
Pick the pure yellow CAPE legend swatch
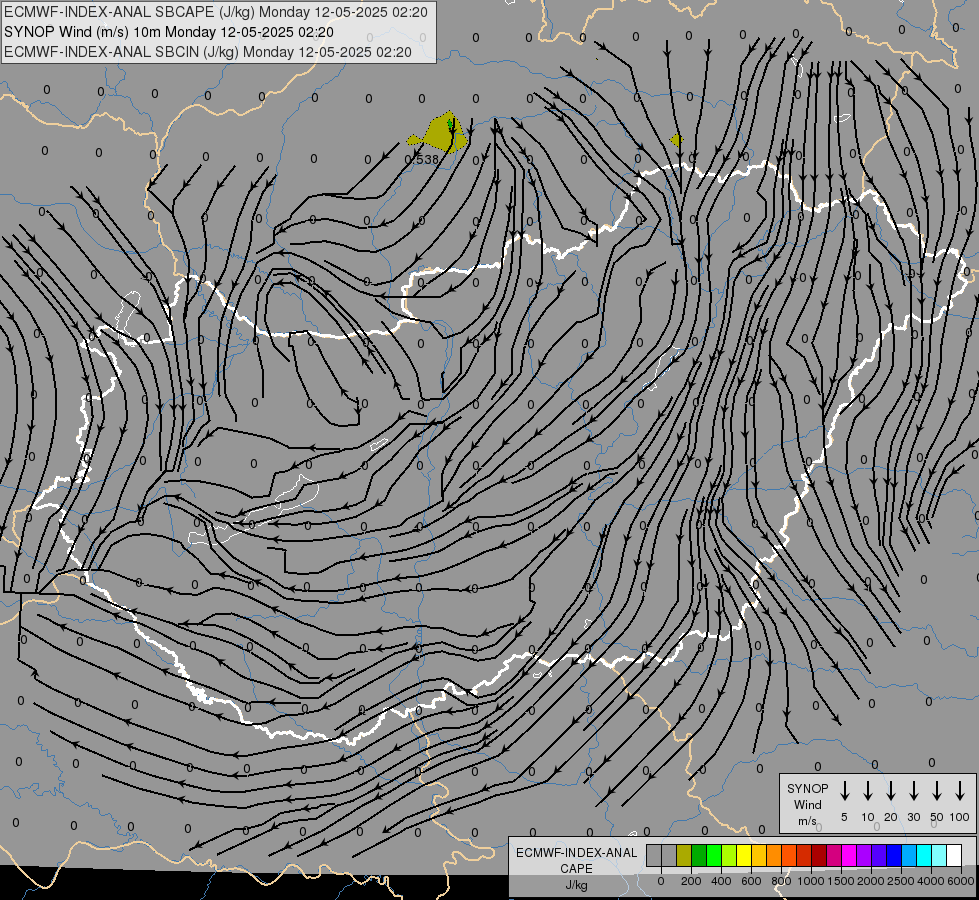click(x=744, y=855)
